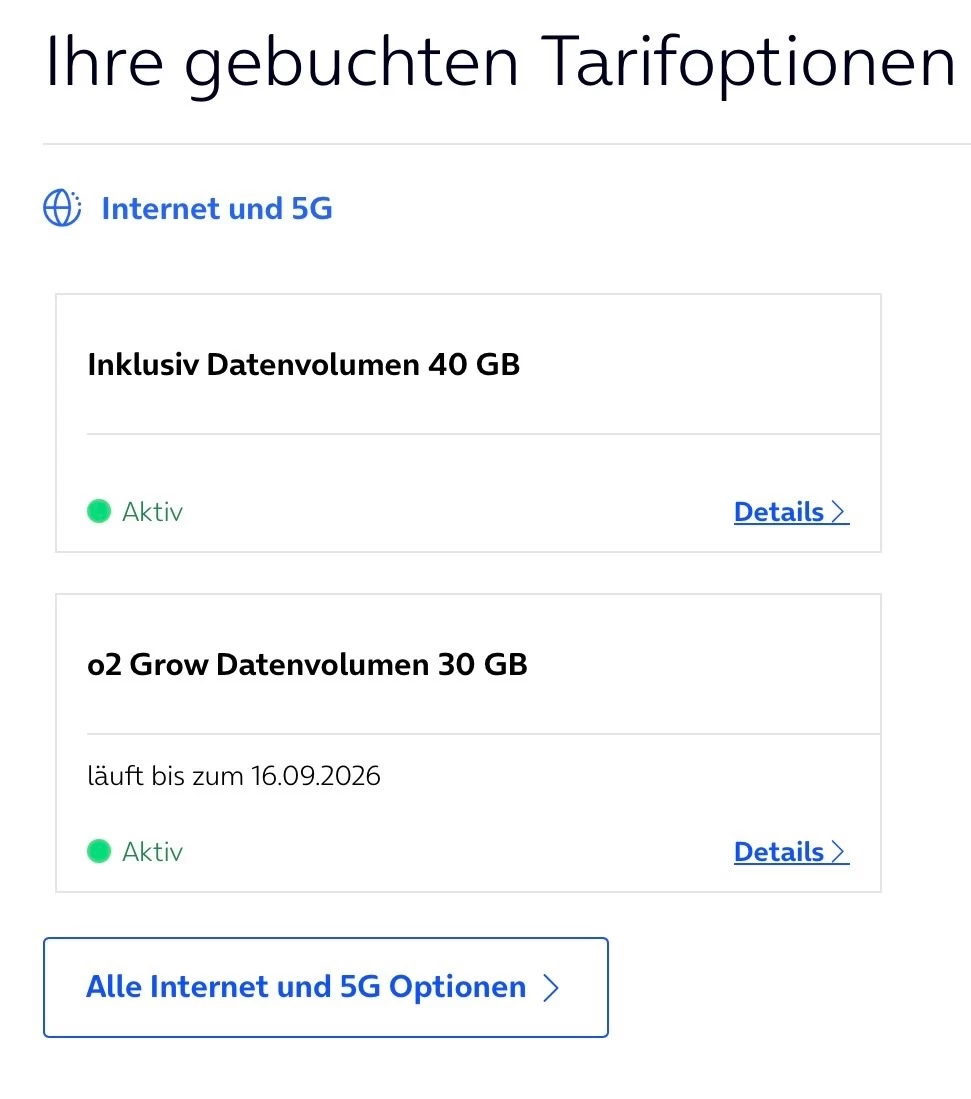Screen dimensions: 971x1099
Task: Click the green status dot on o2 Grow card
Action: [x=99, y=851]
